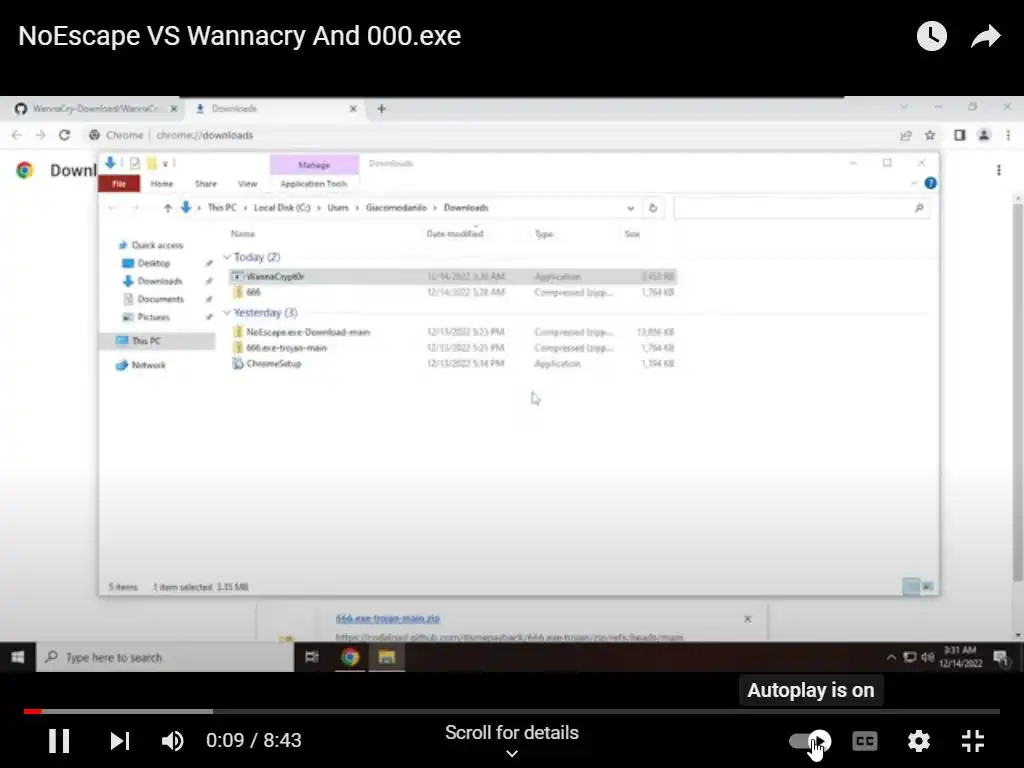Open Downloads in navigation pane
Screen dimensions: 1024x768
(x=159, y=281)
